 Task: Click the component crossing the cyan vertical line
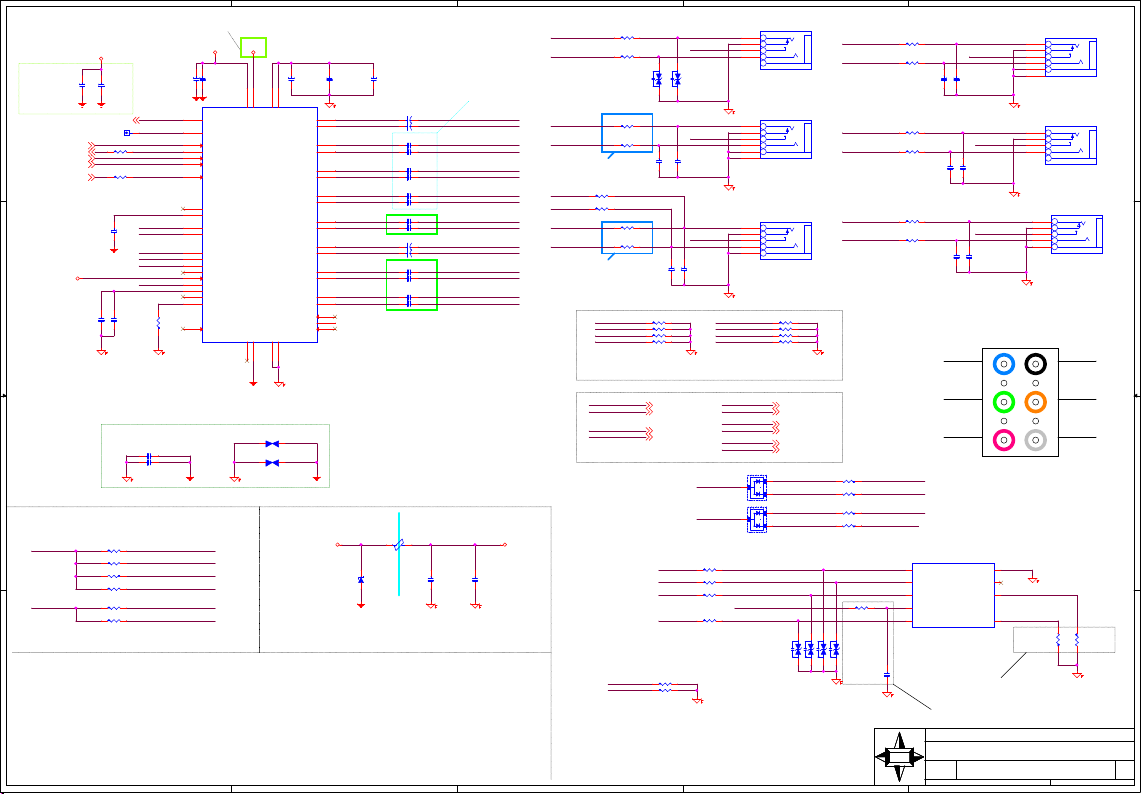click(398, 545)
